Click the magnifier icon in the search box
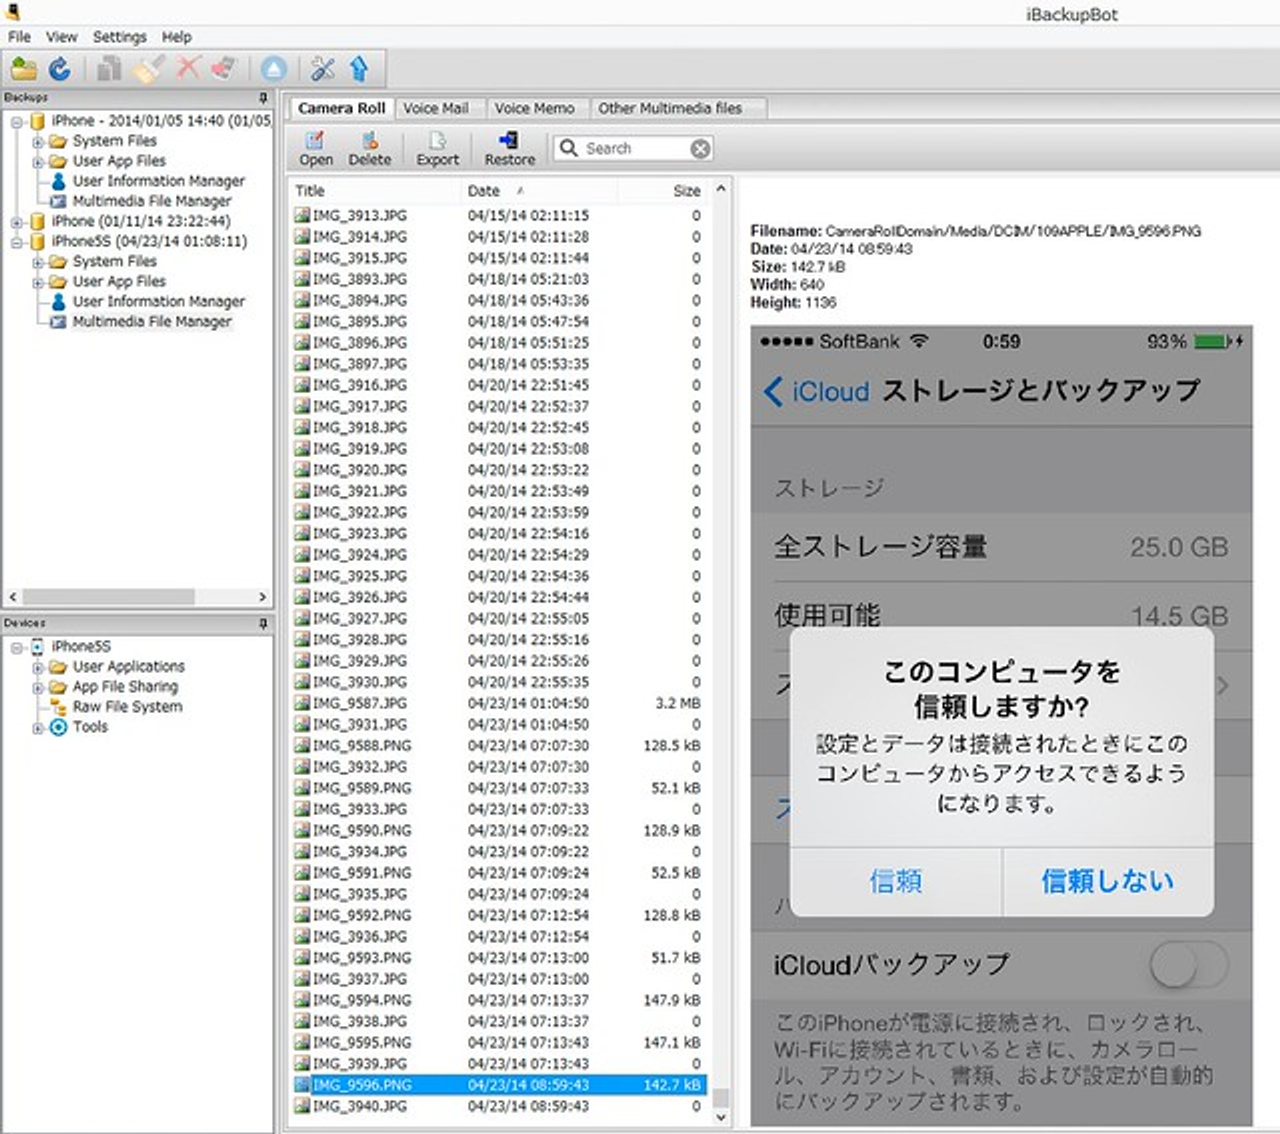 [569, 148]
